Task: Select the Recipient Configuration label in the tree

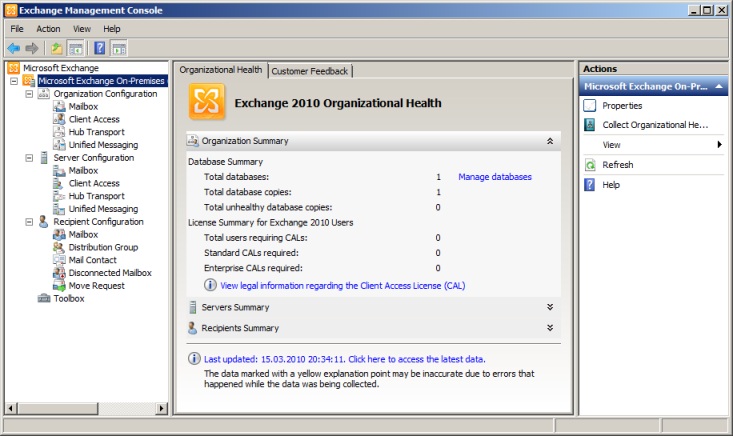Action: click(x=98, y=222)
